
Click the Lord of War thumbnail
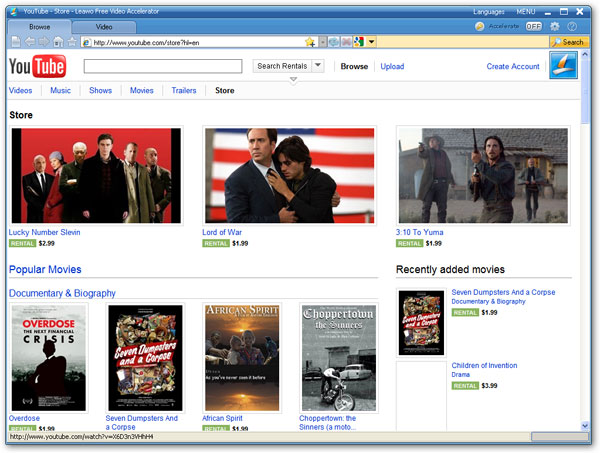(290, 176)
